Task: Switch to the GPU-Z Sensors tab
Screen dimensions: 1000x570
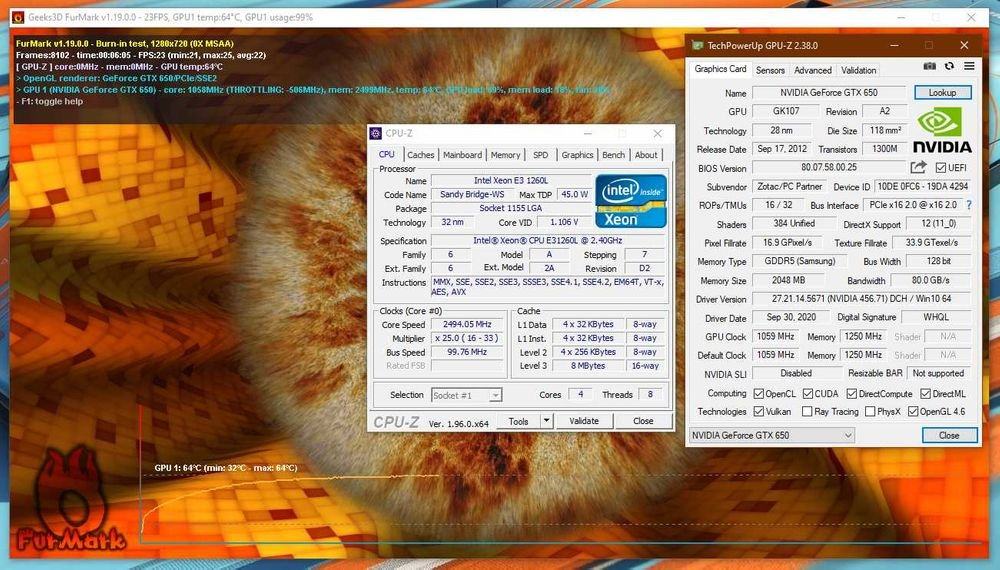Action: [770, 70]
